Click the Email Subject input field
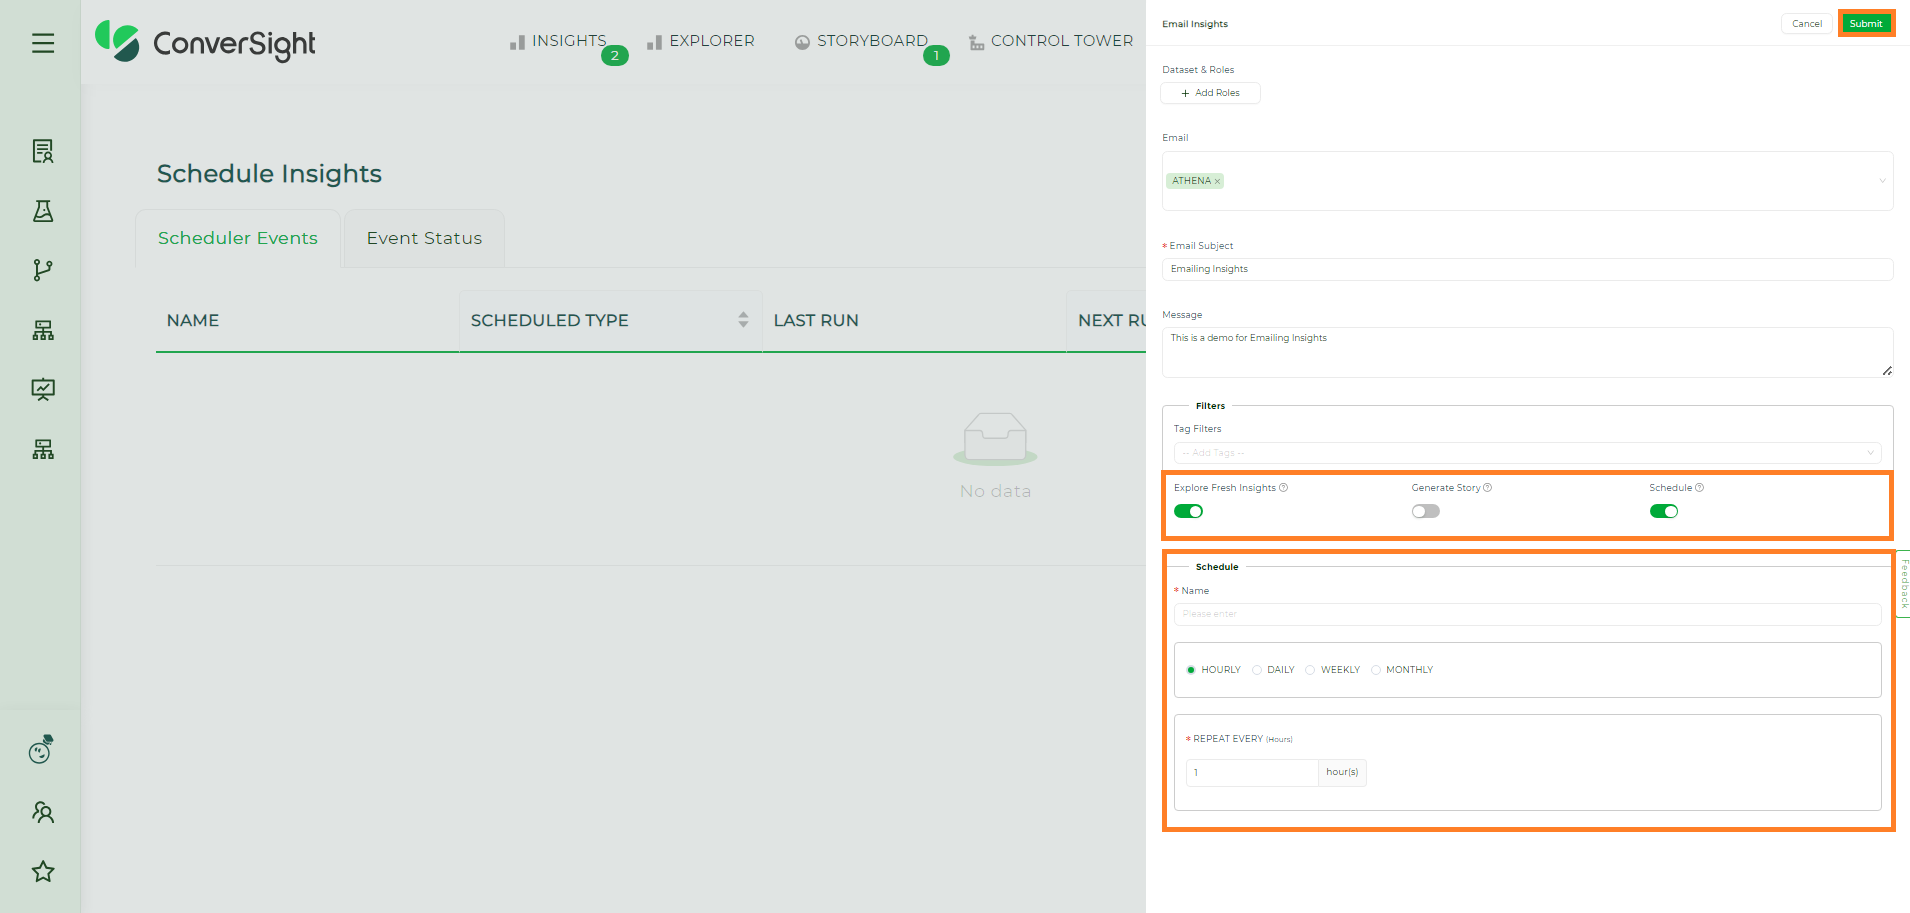1910x913 pixels. 1527,269
